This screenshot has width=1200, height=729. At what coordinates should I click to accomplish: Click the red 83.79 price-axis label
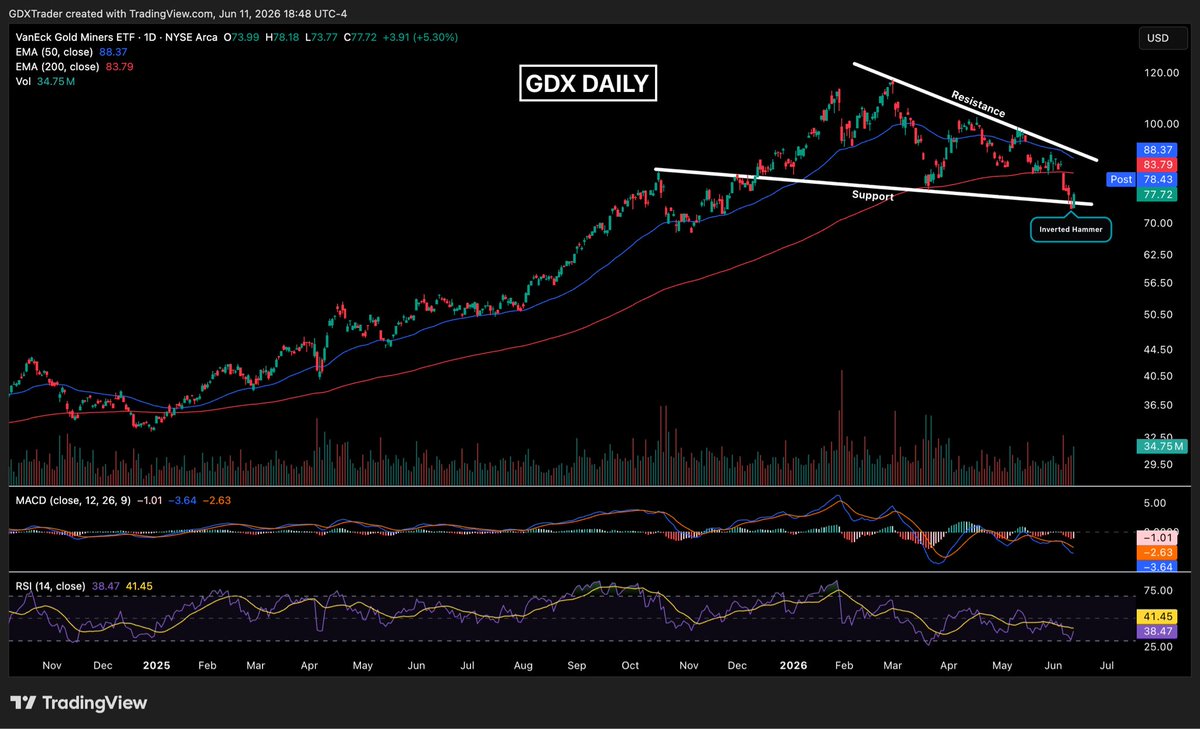[1156, 163]
